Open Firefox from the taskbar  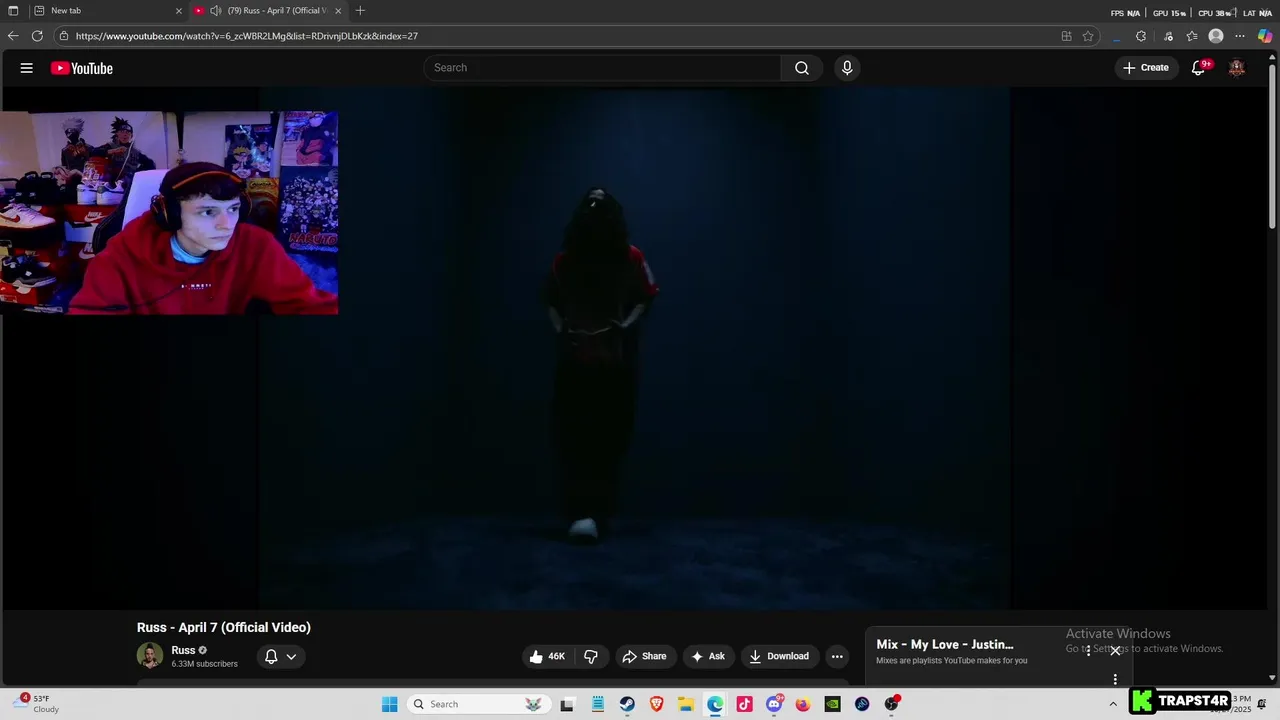(803, 704)
